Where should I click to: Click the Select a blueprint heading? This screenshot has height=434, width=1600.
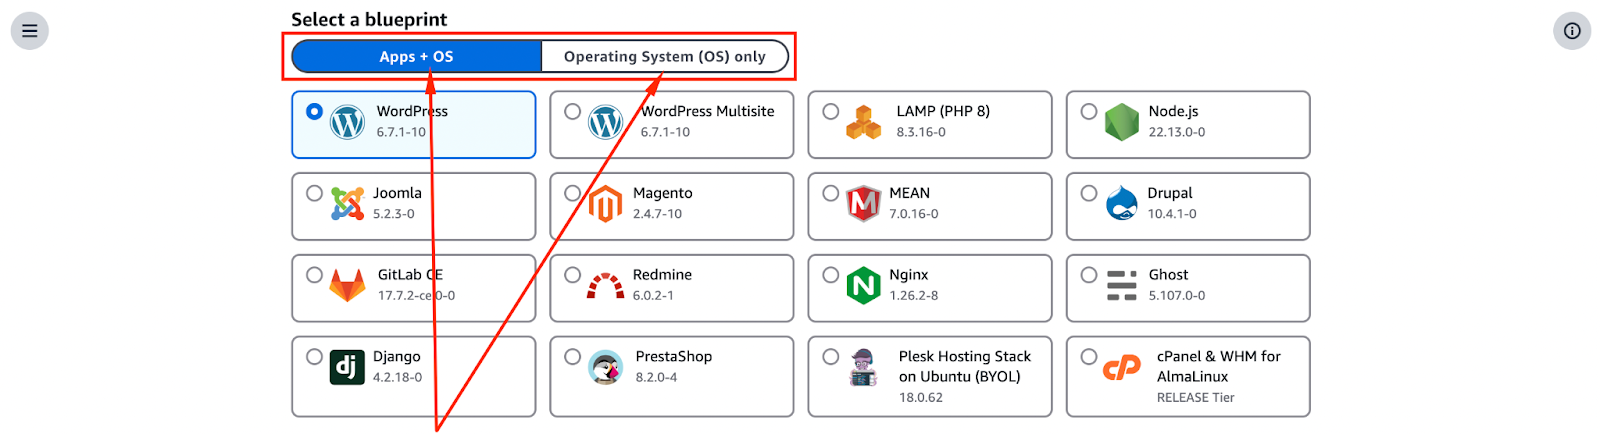tap(369, 19)
